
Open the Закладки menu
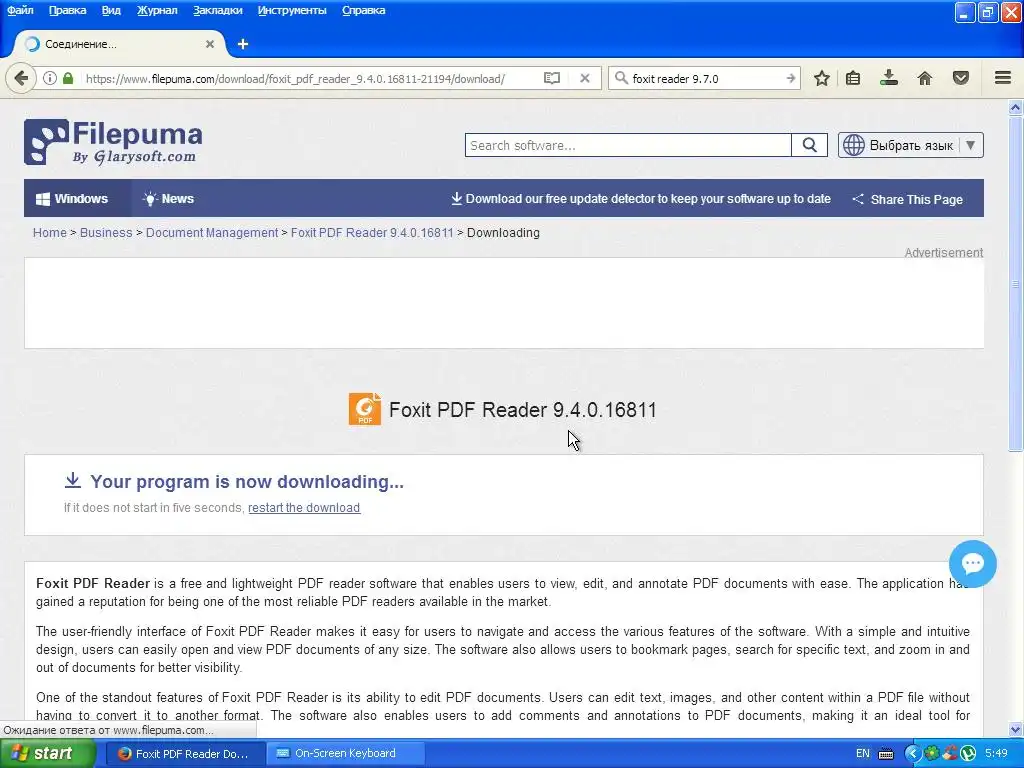tap(217, 10)
